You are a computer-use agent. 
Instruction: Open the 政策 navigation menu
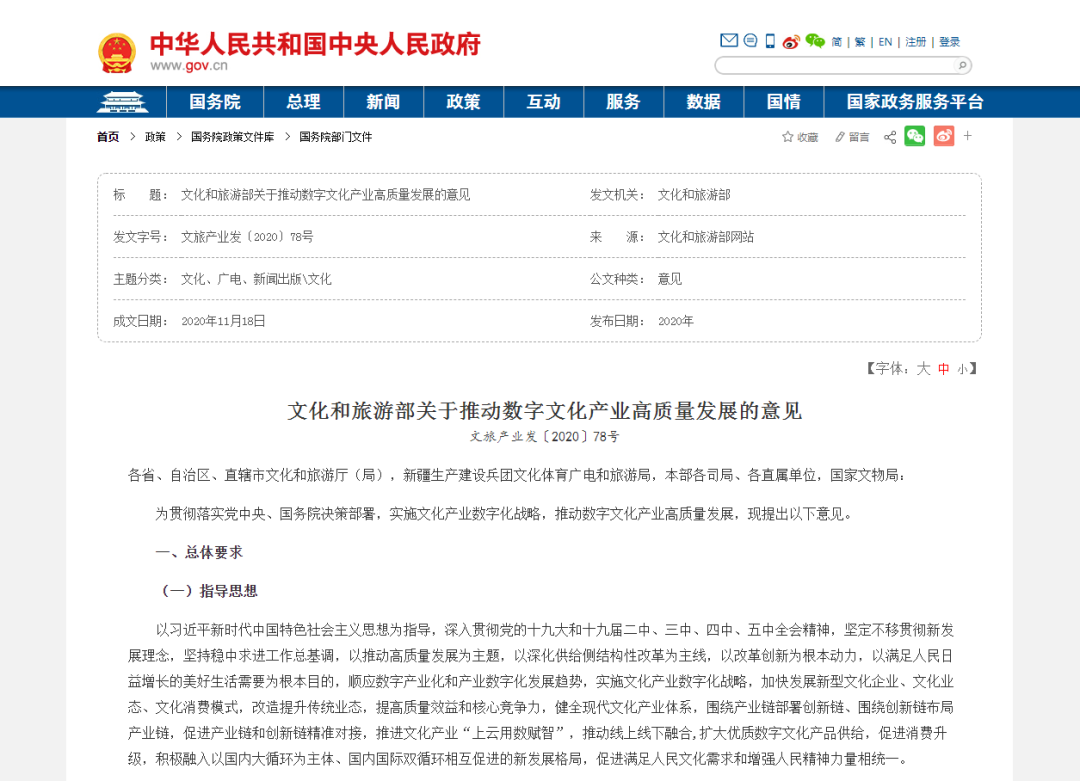(x=463, y=101)
